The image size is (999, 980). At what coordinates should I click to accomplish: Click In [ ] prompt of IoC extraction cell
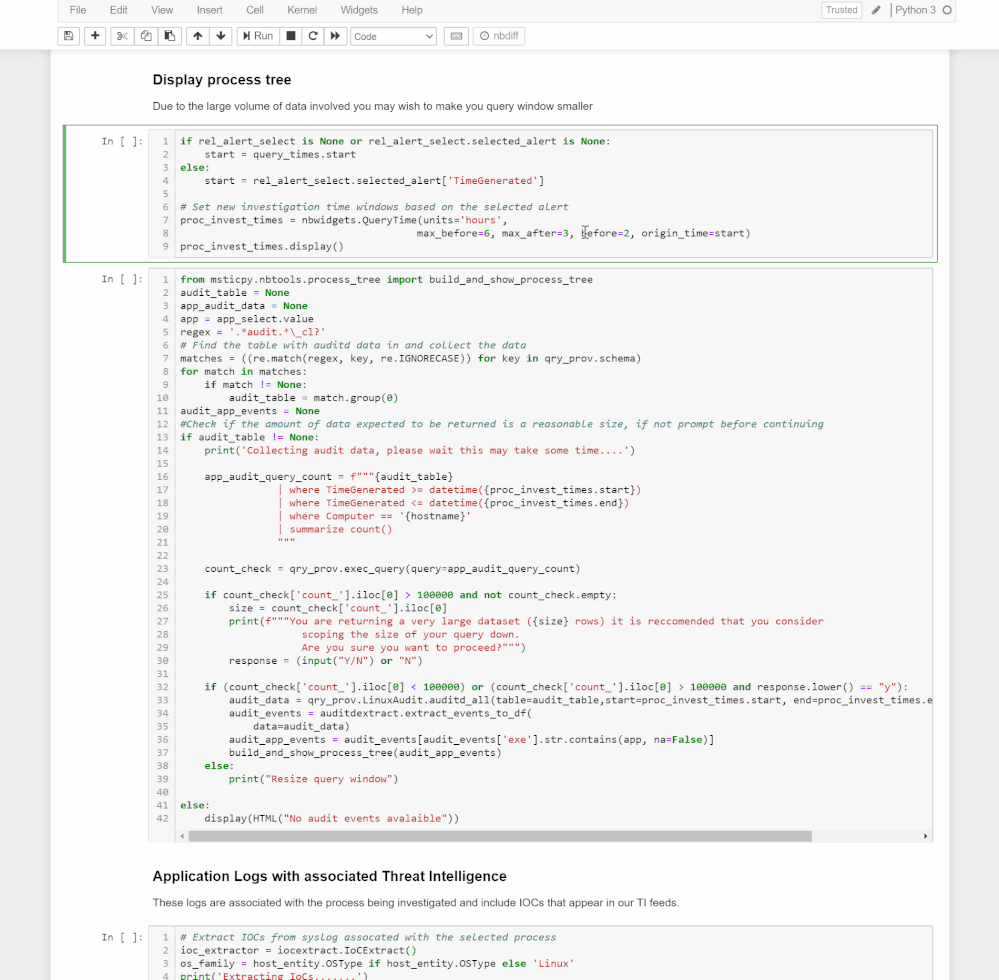[x=122, y=937]
